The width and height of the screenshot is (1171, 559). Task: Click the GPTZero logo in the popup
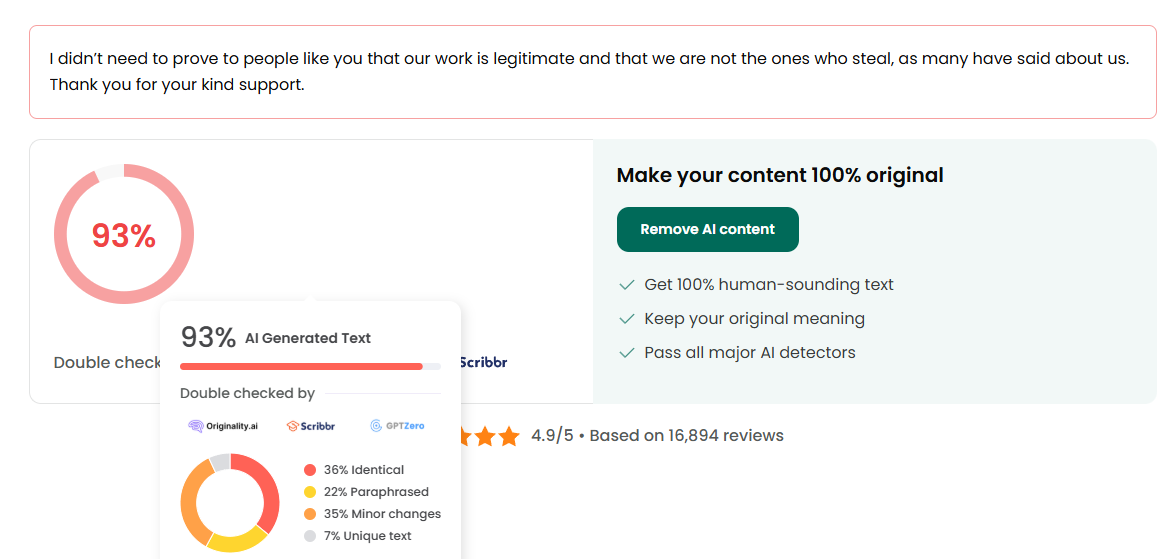coord(397,426)
